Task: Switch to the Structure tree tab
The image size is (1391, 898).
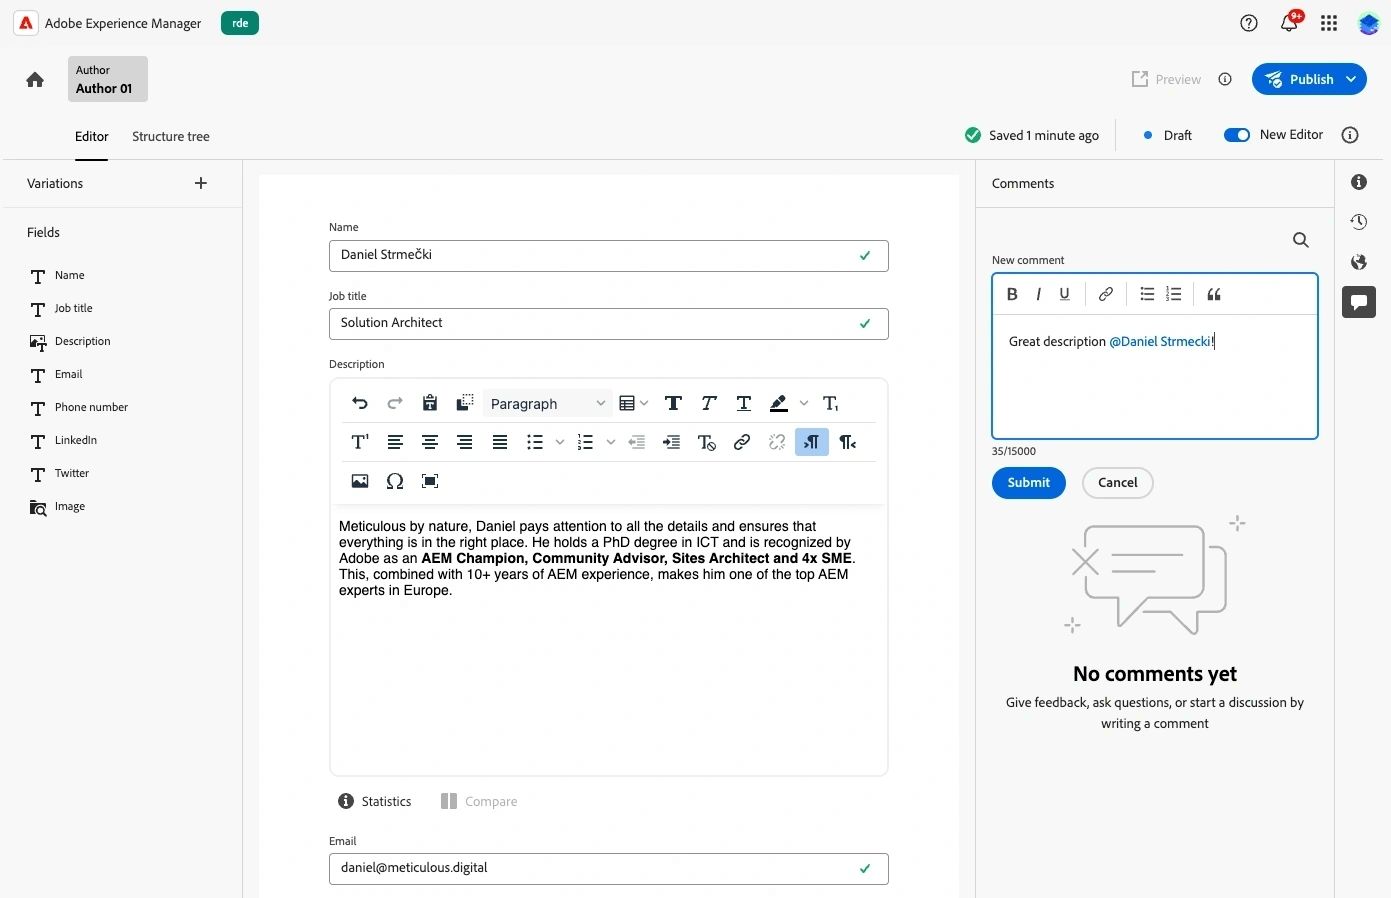Action: point(171,137)
